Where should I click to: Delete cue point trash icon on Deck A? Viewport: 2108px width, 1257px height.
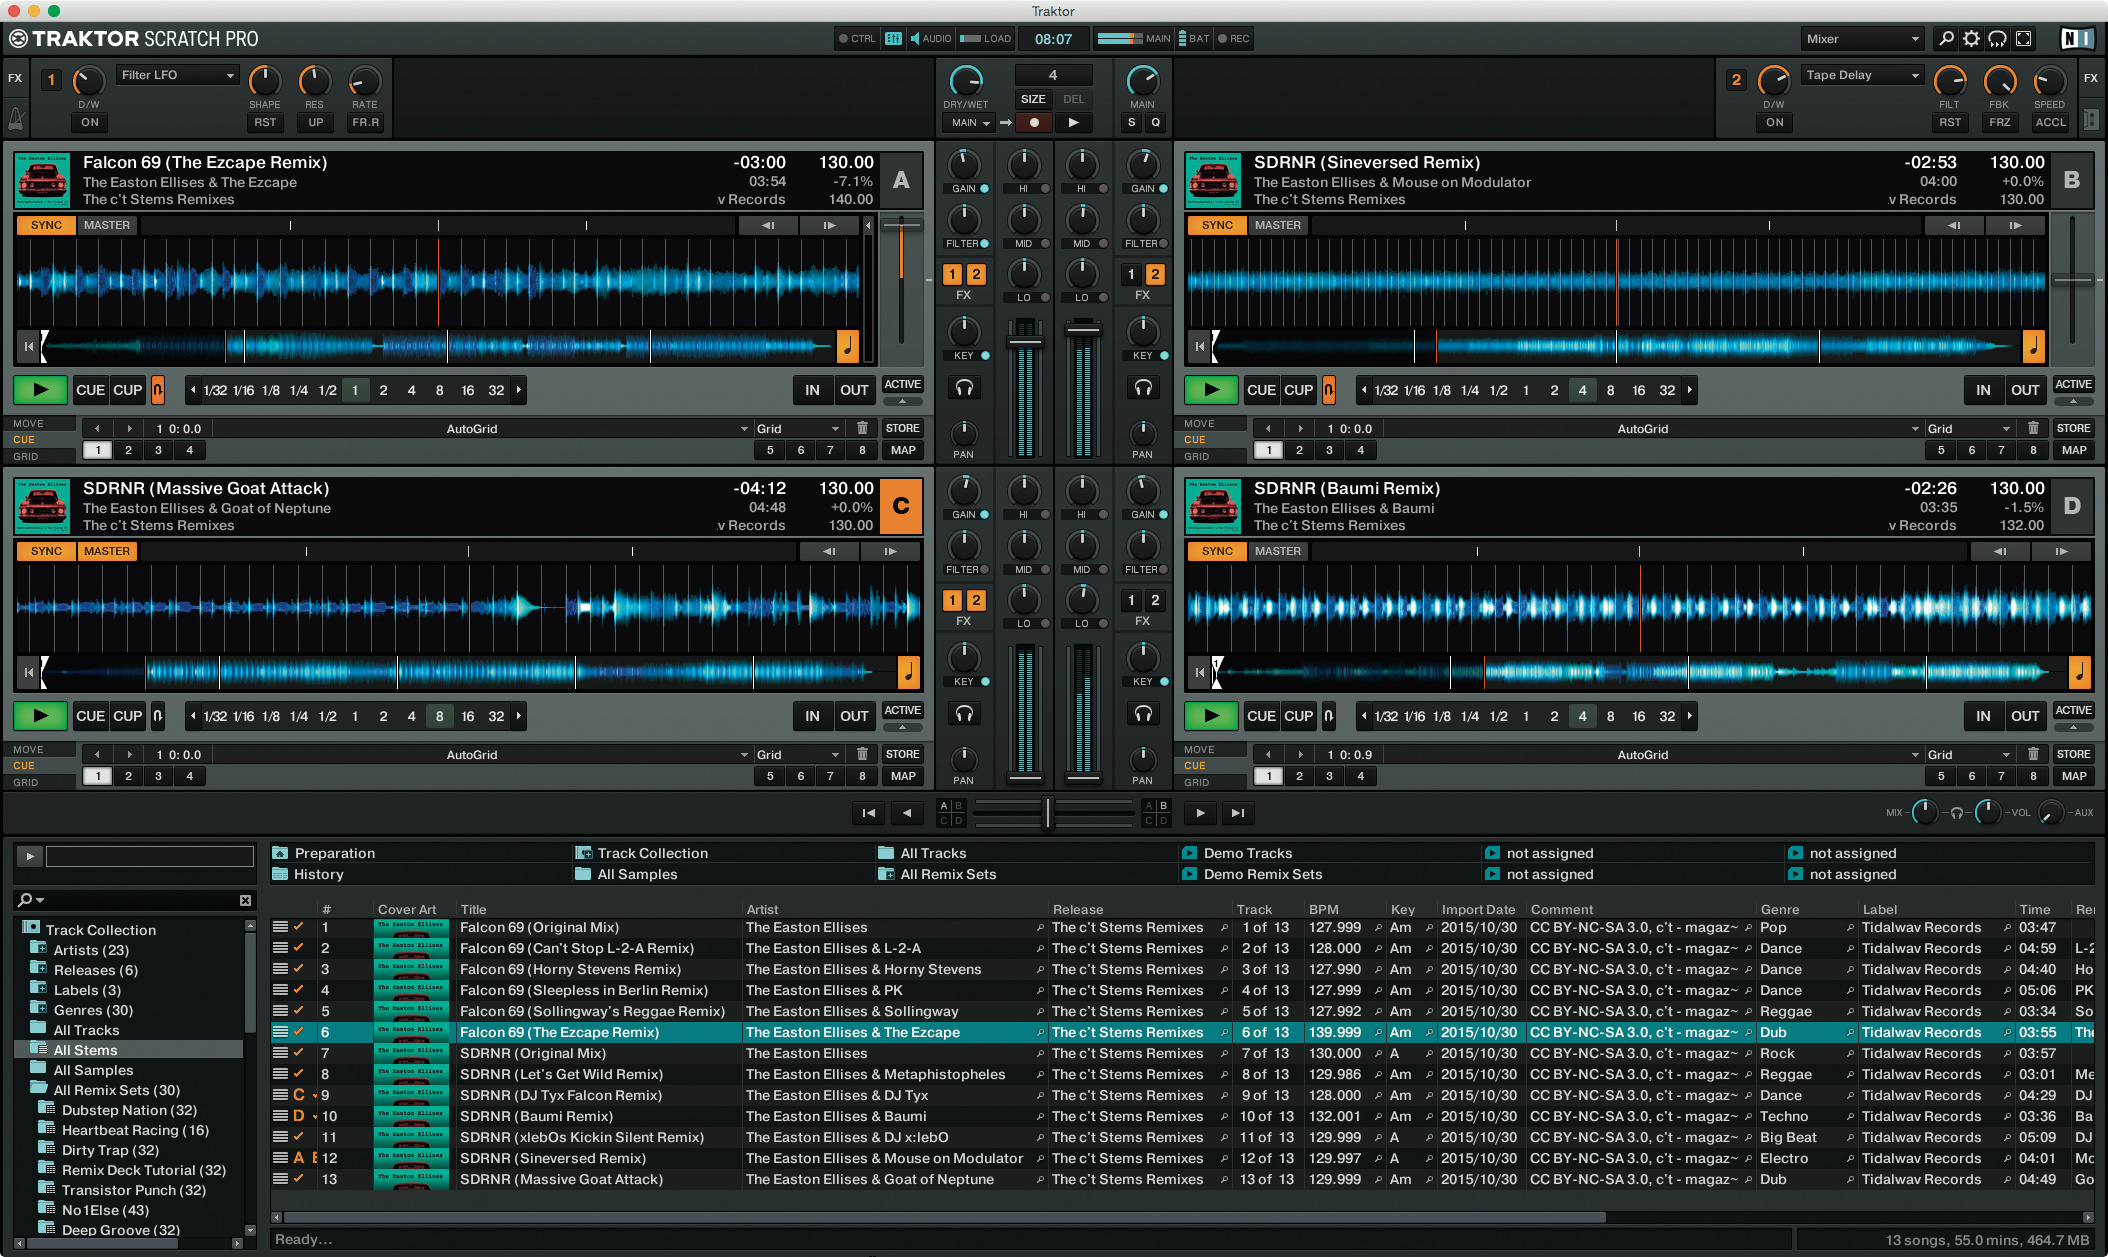point(862,428)
